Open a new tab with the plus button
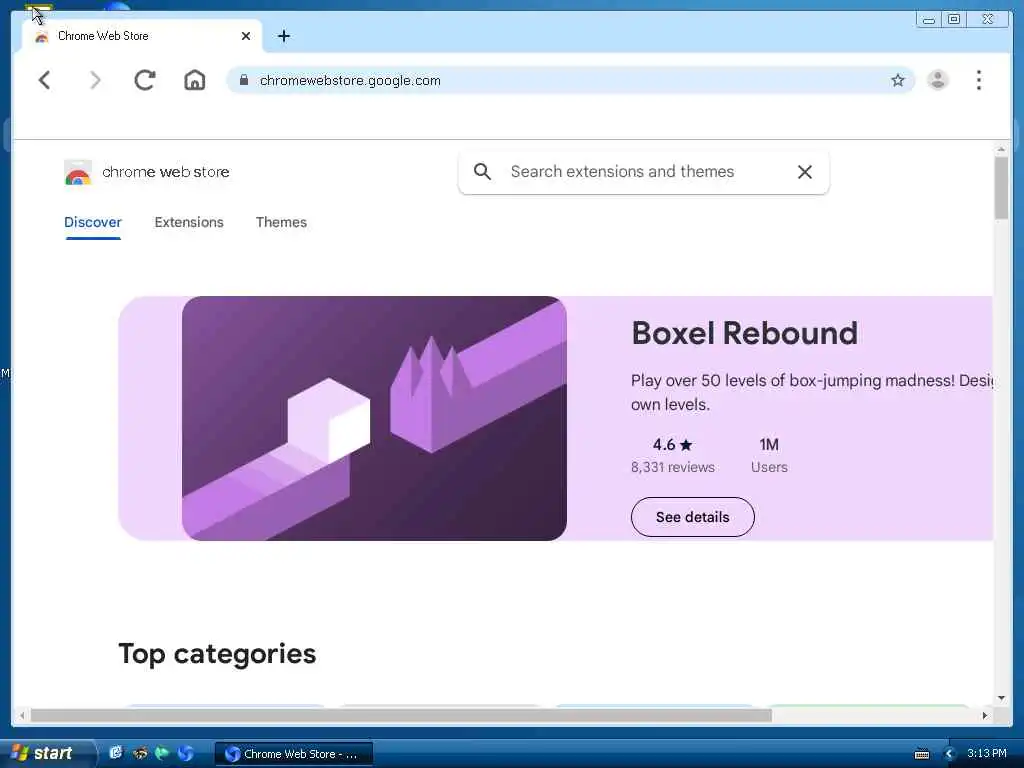Screen dimensions: 1024x768 coord(283,36)
